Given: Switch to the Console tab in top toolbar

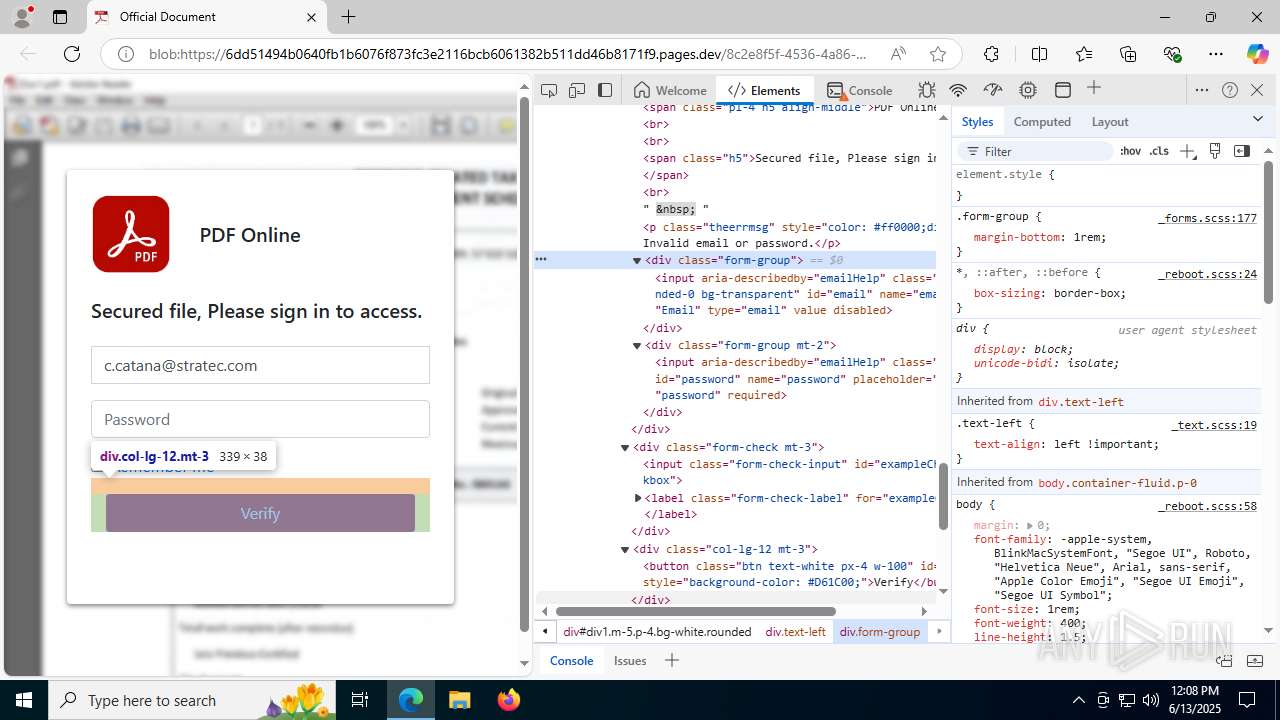Looking at the screenshot, I should (860, 90).
